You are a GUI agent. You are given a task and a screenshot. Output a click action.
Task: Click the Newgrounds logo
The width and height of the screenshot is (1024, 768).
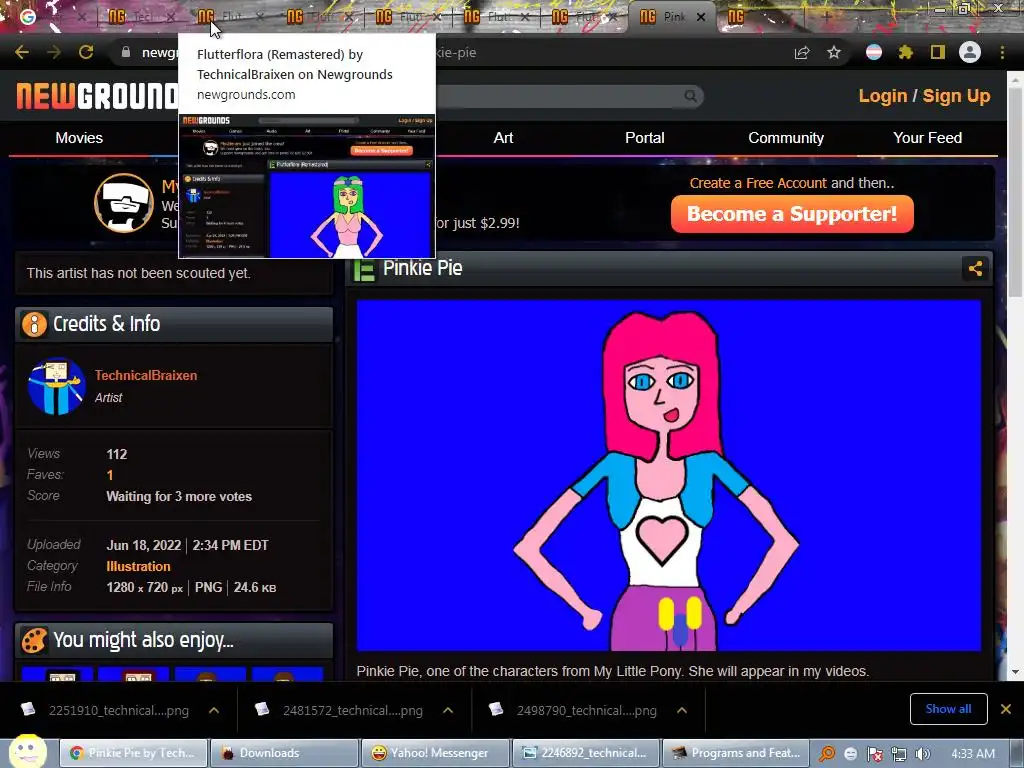pos(97,96)
